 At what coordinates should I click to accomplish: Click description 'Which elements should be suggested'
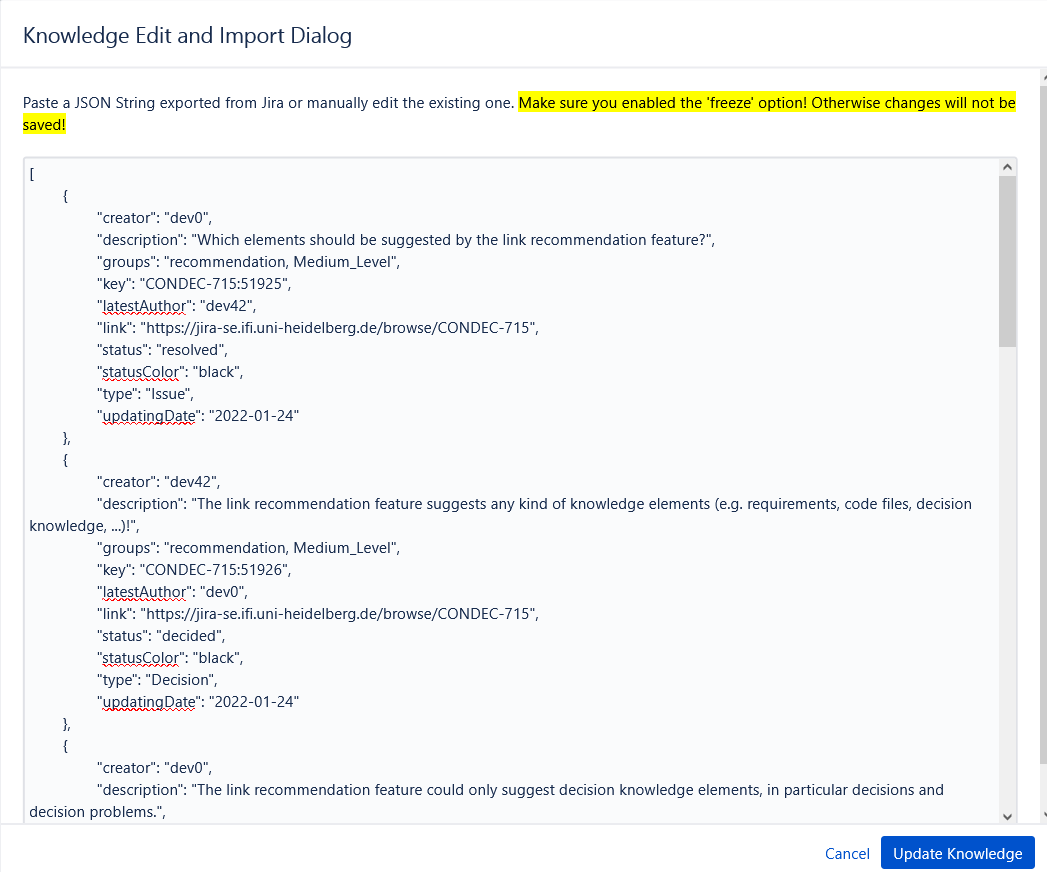pos(406,240)
